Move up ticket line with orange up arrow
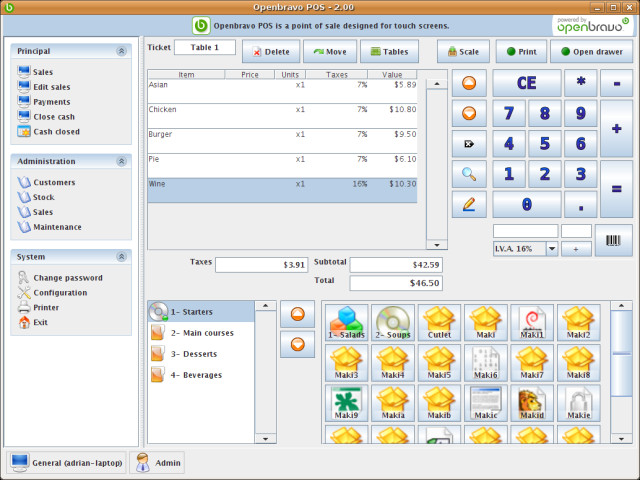 point(469,83)
